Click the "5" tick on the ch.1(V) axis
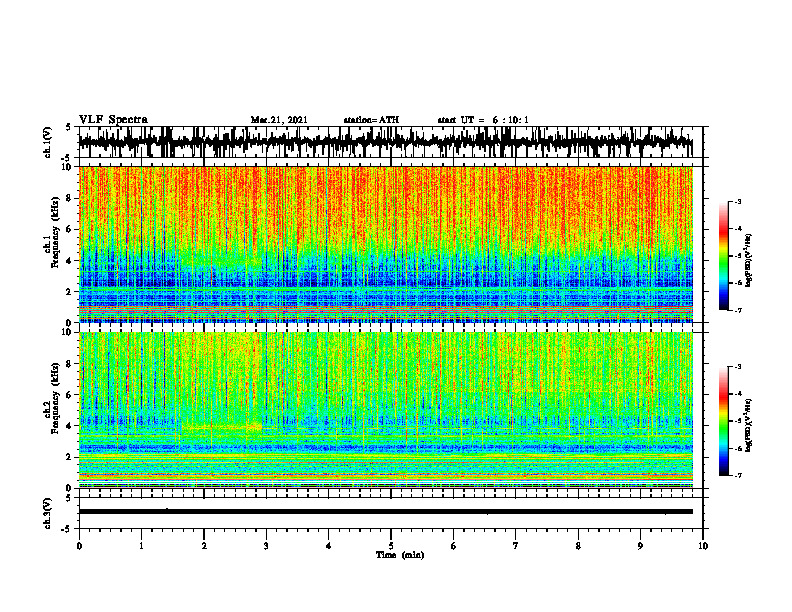Image resolution: width=792 pixels, height=612 pixels. (x=68, y=128)
